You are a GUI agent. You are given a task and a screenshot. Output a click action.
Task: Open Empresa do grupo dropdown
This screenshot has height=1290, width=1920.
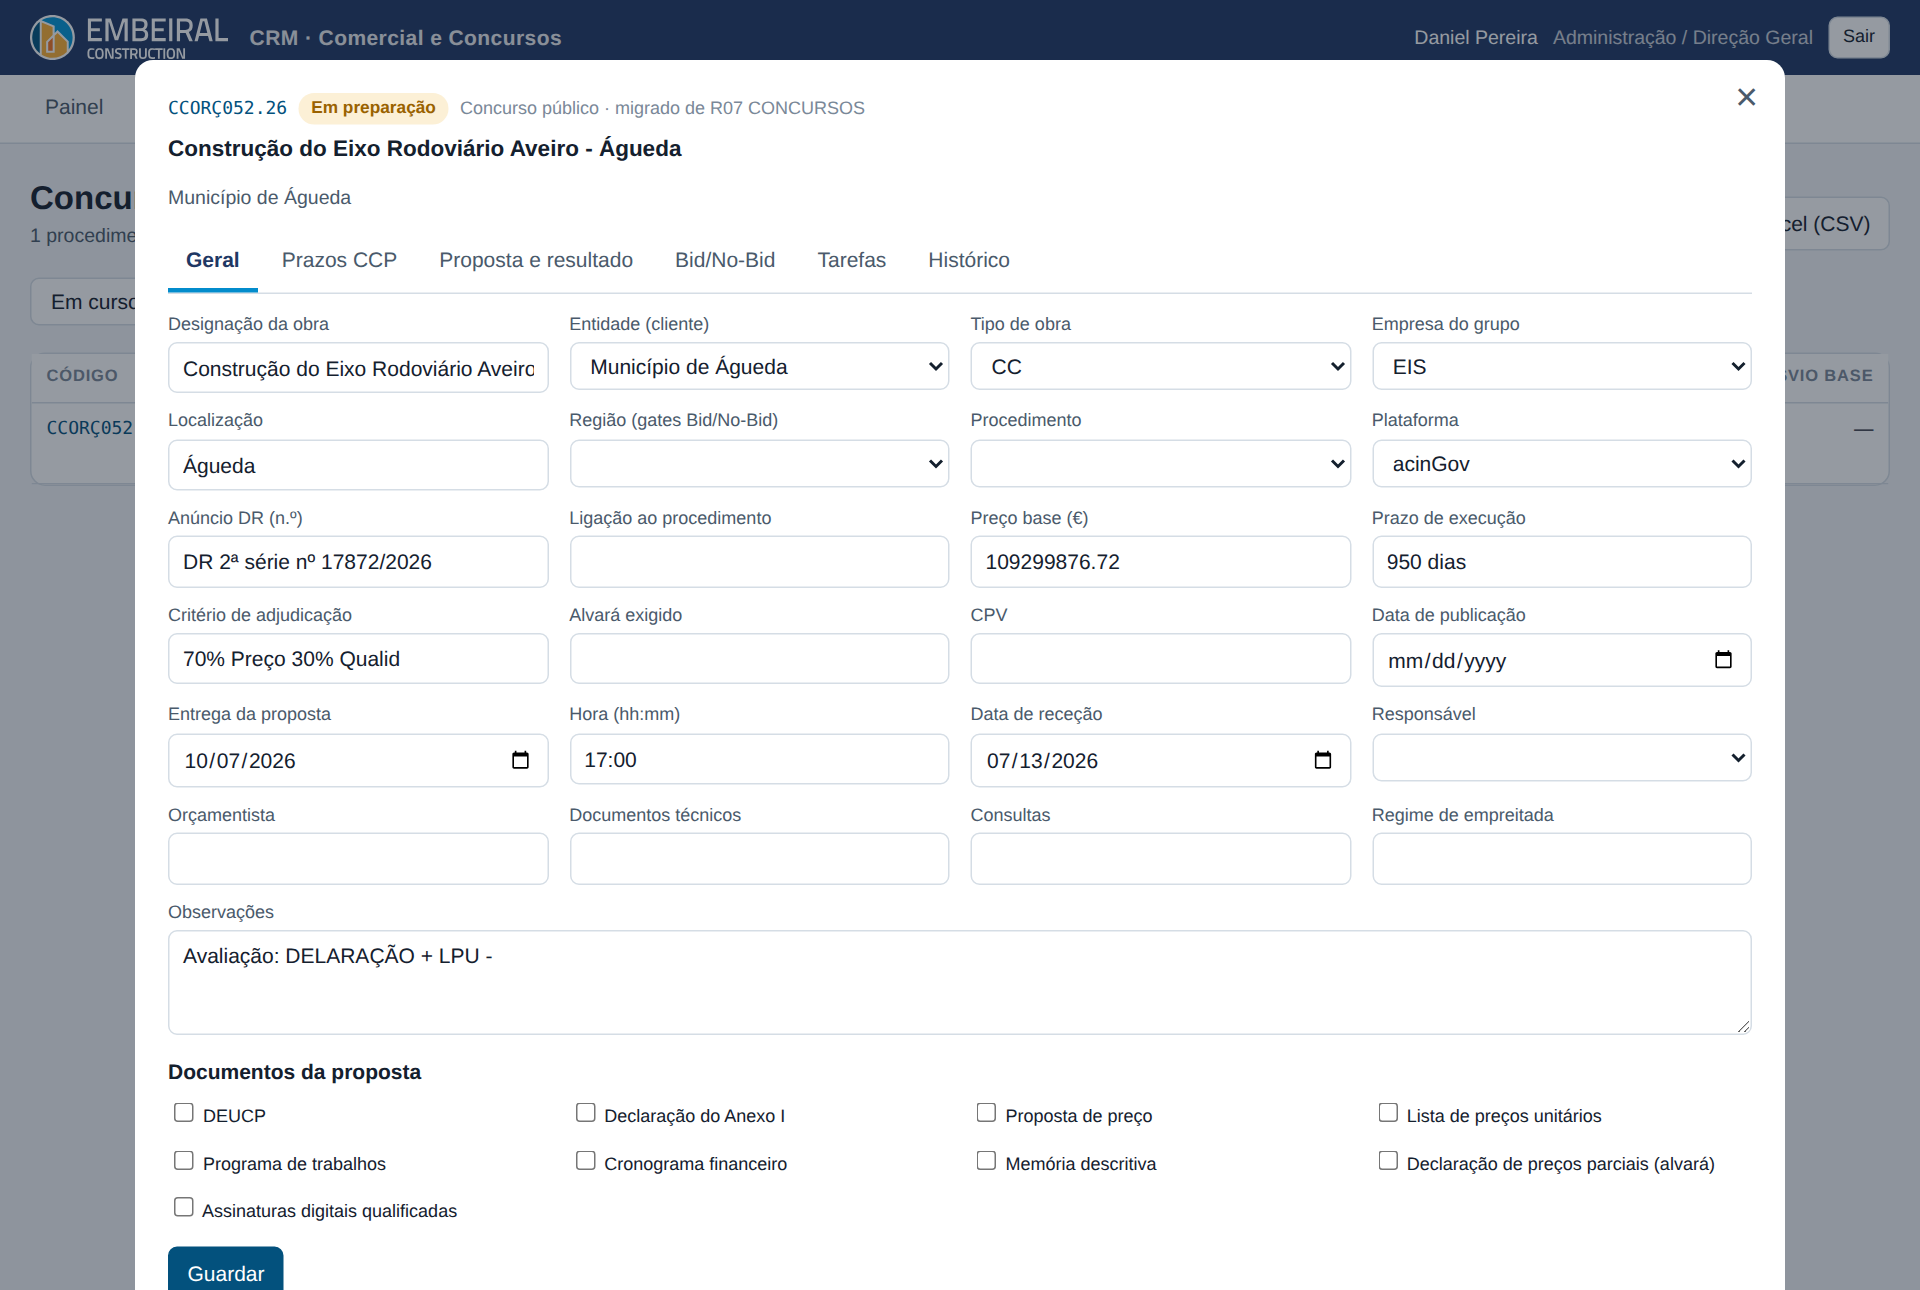1561,367
